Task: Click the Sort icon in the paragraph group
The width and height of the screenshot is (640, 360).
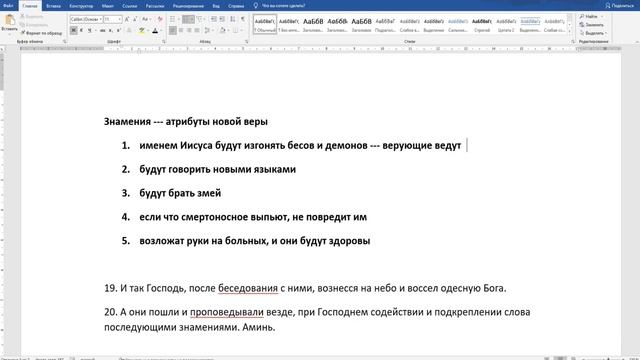Action: (233, 19)
